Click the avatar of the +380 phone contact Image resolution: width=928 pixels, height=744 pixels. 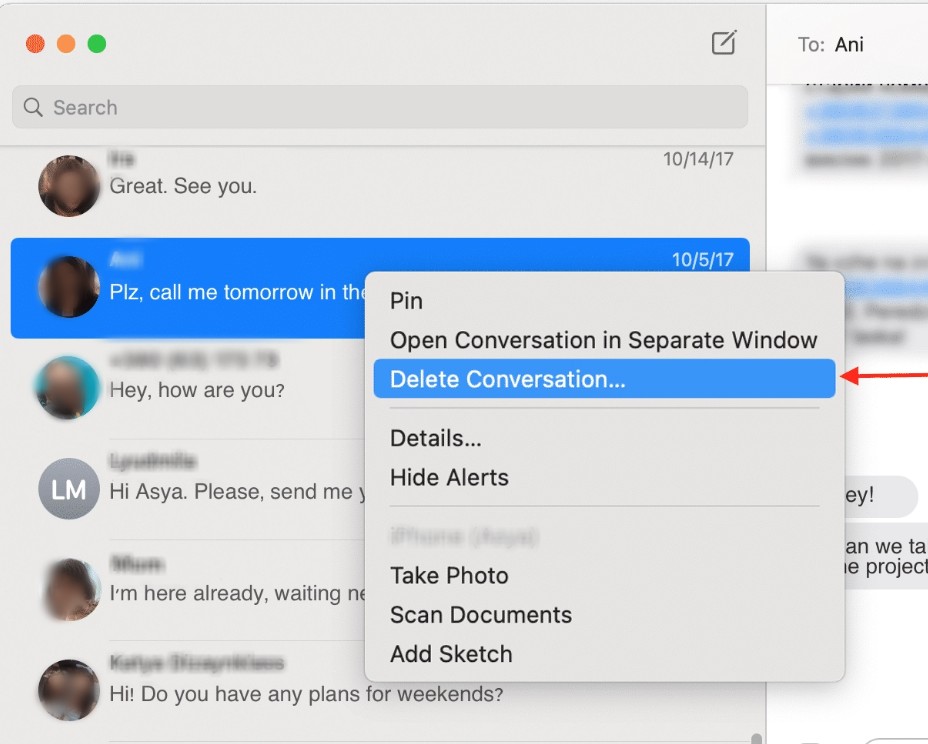66,386
